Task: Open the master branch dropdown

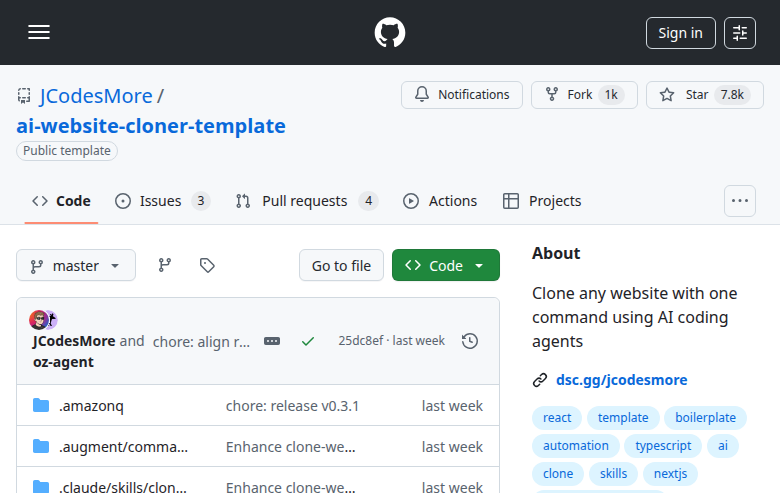Action: [x=76, y=265]
